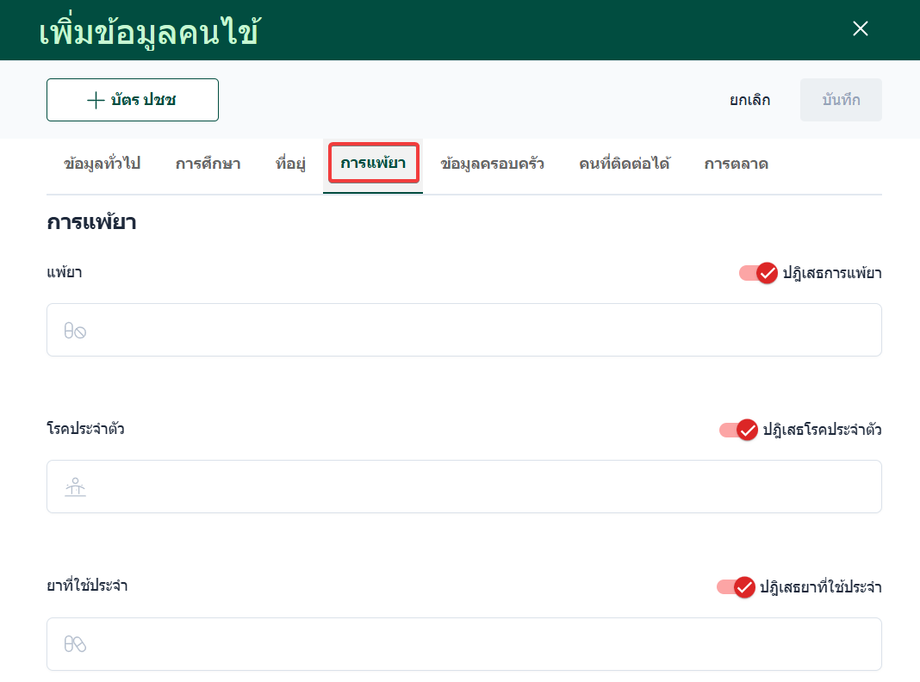The image size is (920, 682).
Task: Click the เพิ่มข้อมูลคนไข้ title text
Action: (150, 32)
